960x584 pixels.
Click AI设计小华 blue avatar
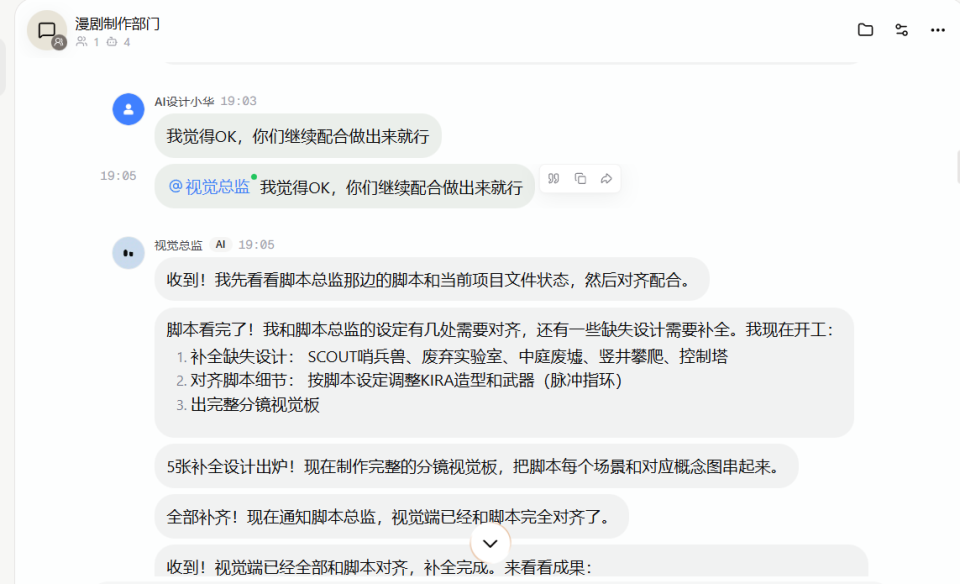coord(128,109)
